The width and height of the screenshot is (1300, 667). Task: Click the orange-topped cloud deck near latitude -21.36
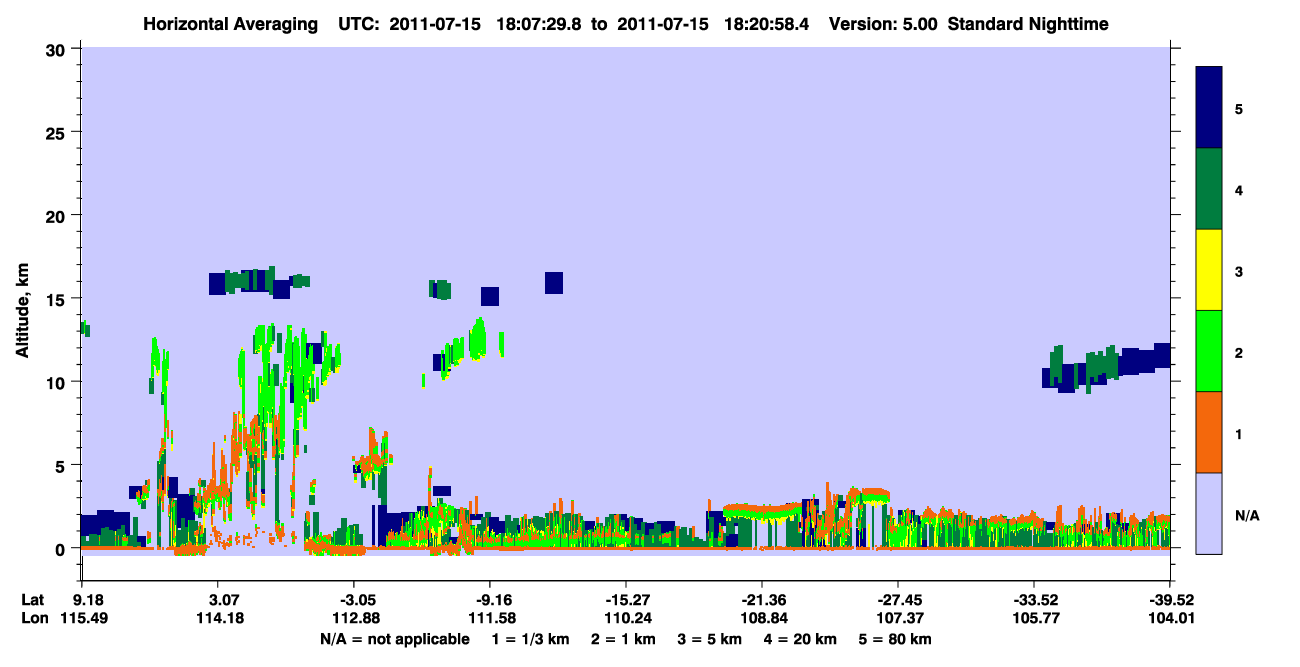(x=762, y=511)
